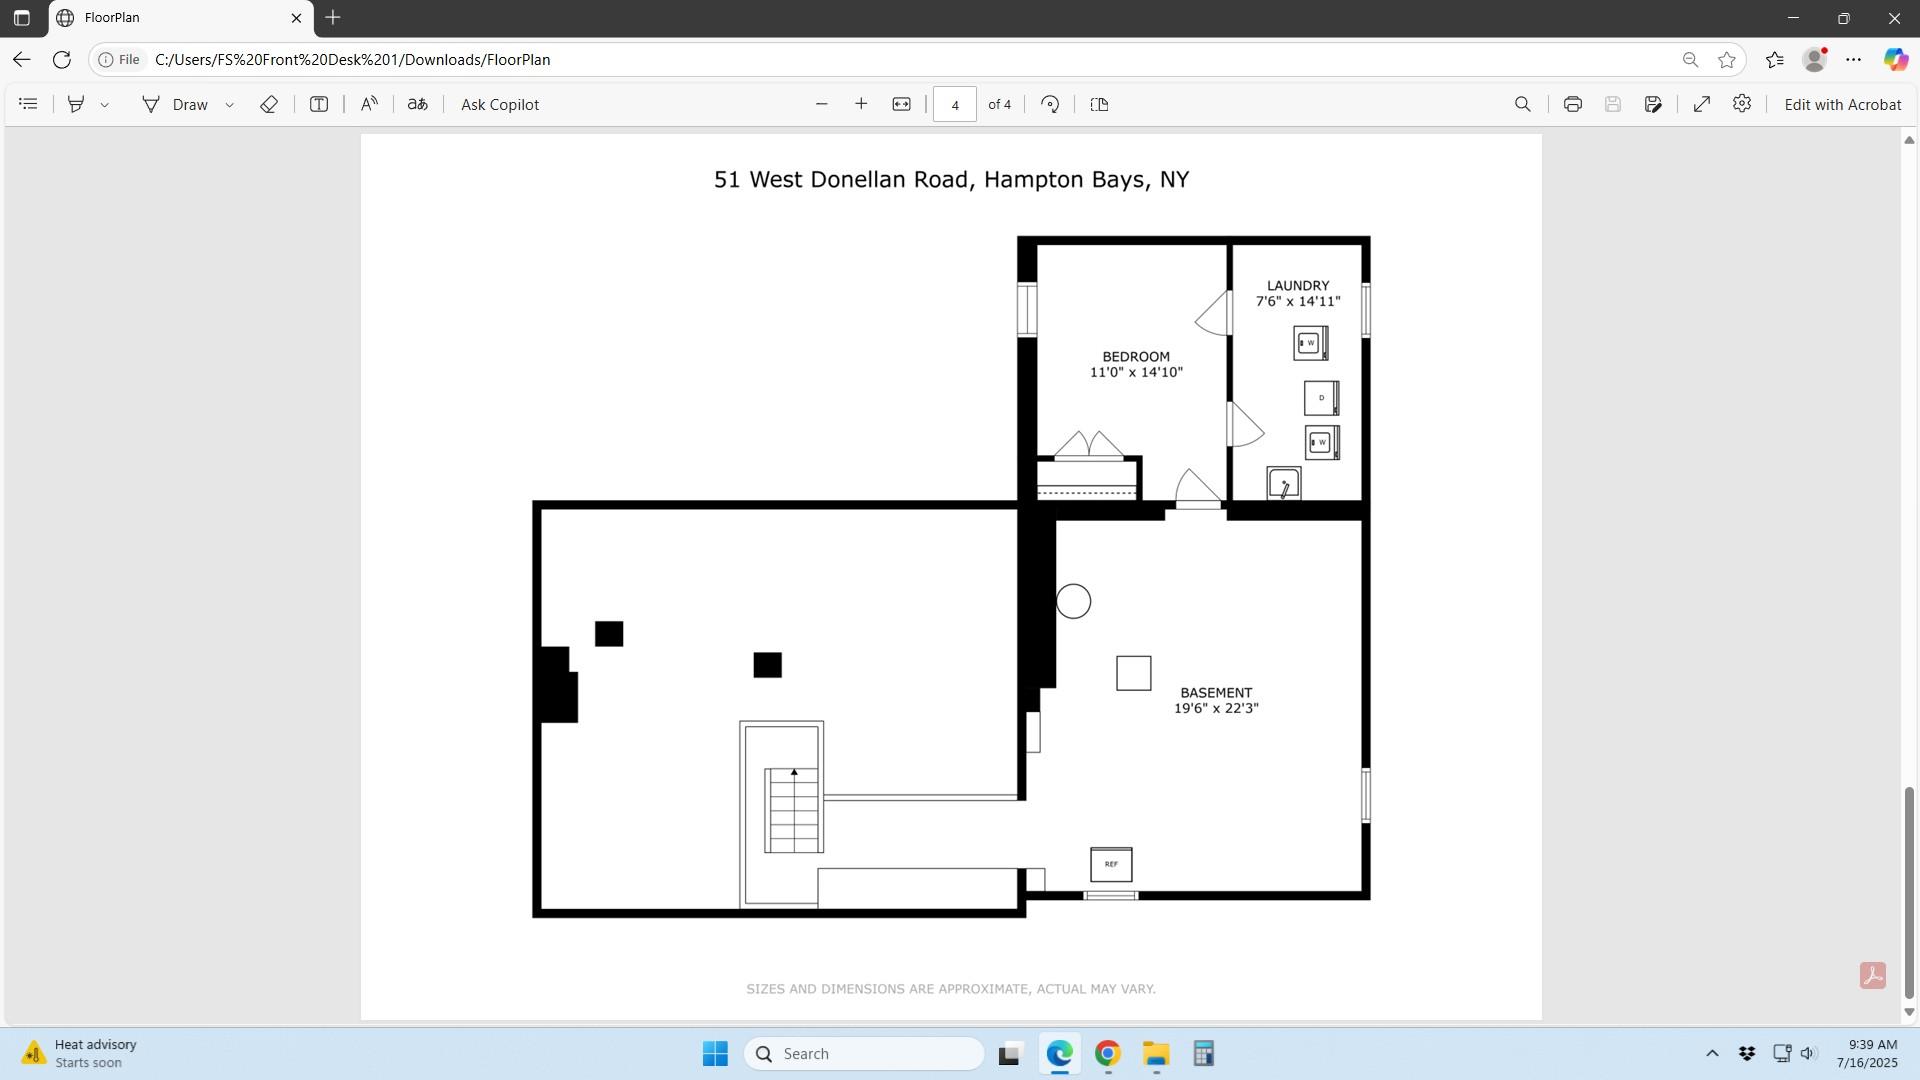Click the page number input field

point(954,104)
